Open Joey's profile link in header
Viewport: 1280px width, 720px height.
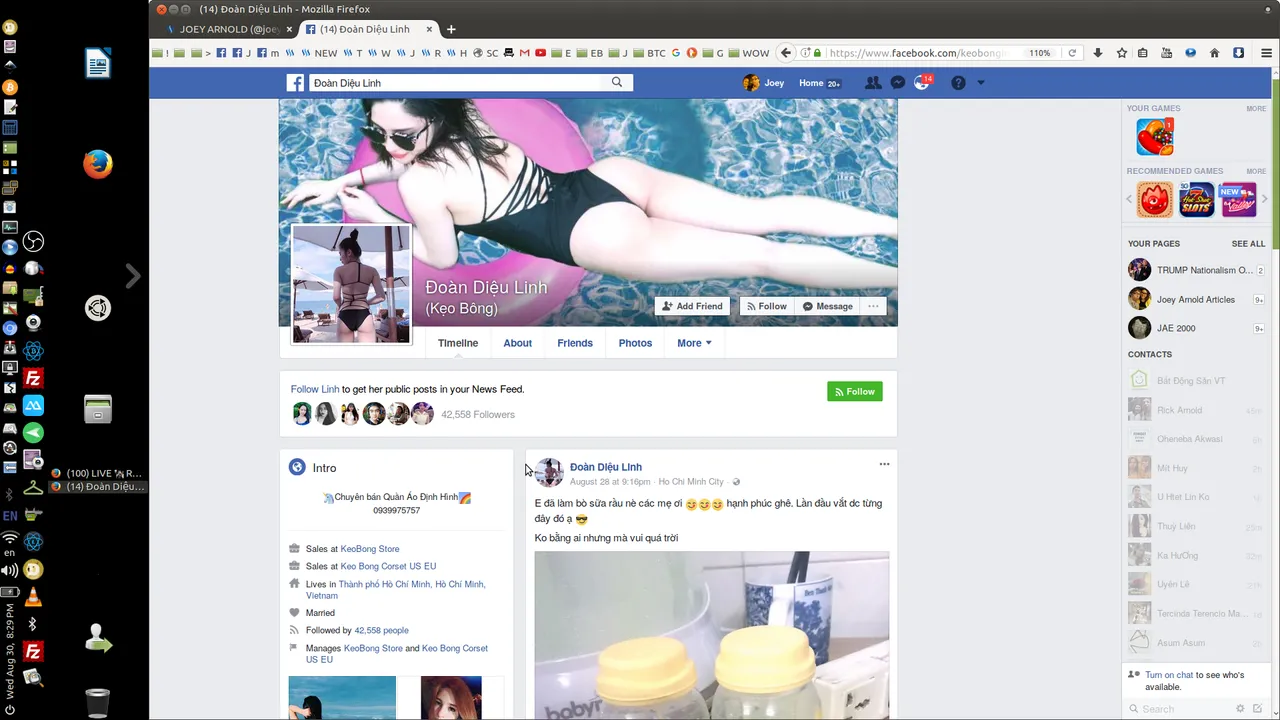(x=764, y=83)
